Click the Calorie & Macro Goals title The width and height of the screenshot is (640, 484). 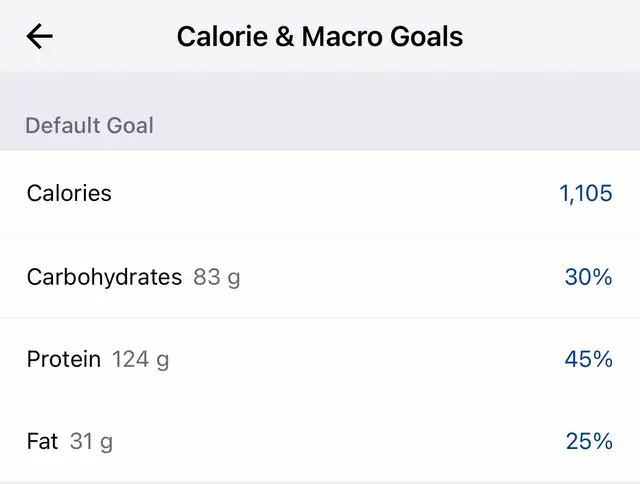320,37
